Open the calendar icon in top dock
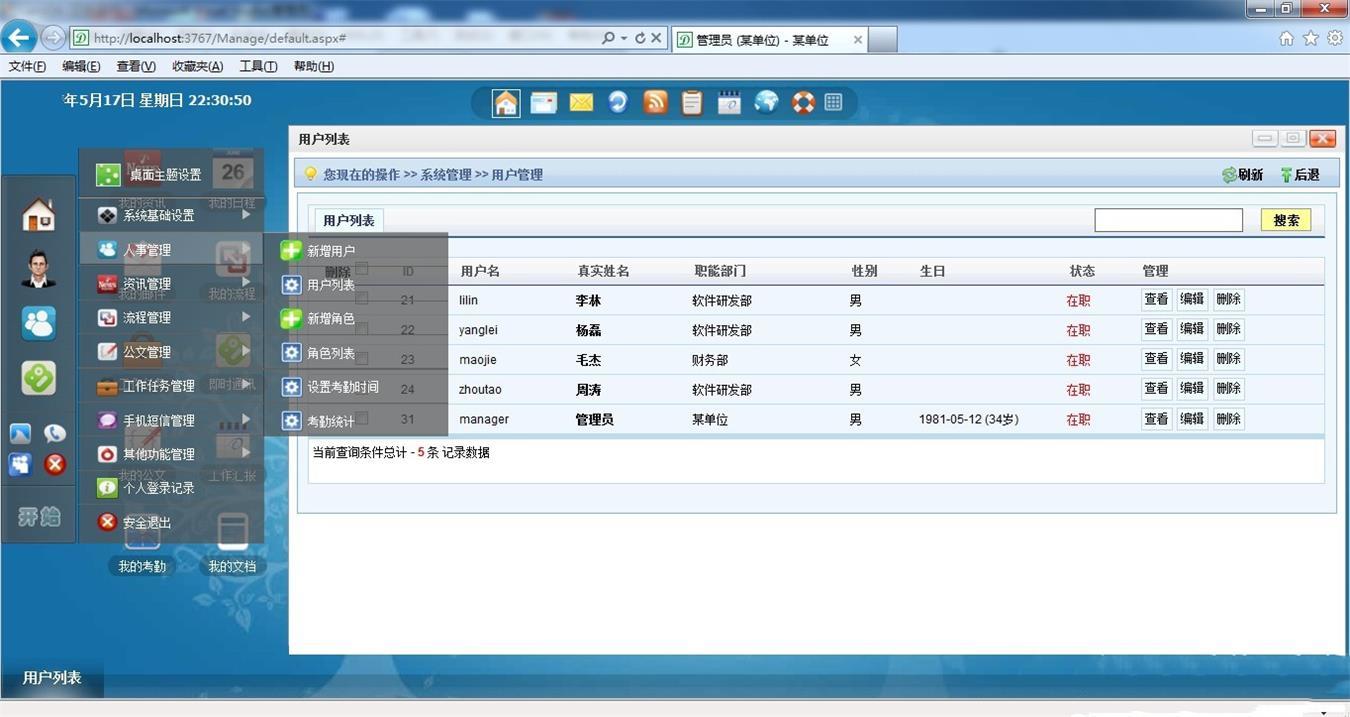The height and width of the screenshot is (717, 1350). click(729, 102)
